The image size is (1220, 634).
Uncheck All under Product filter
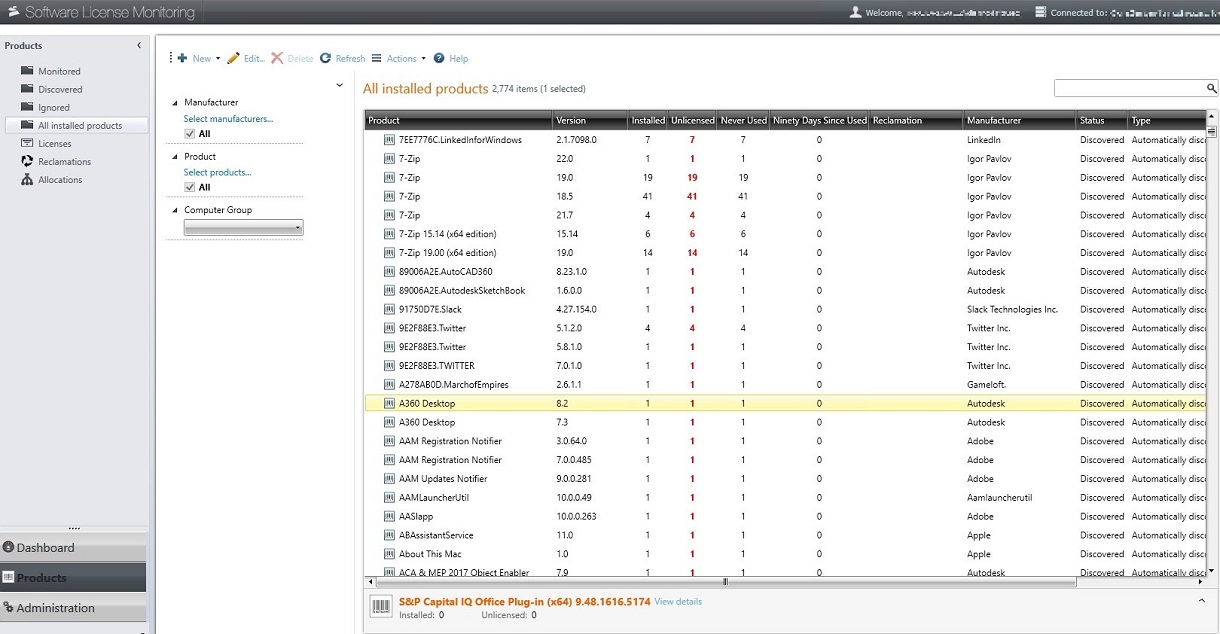click(x=190, y=186)
